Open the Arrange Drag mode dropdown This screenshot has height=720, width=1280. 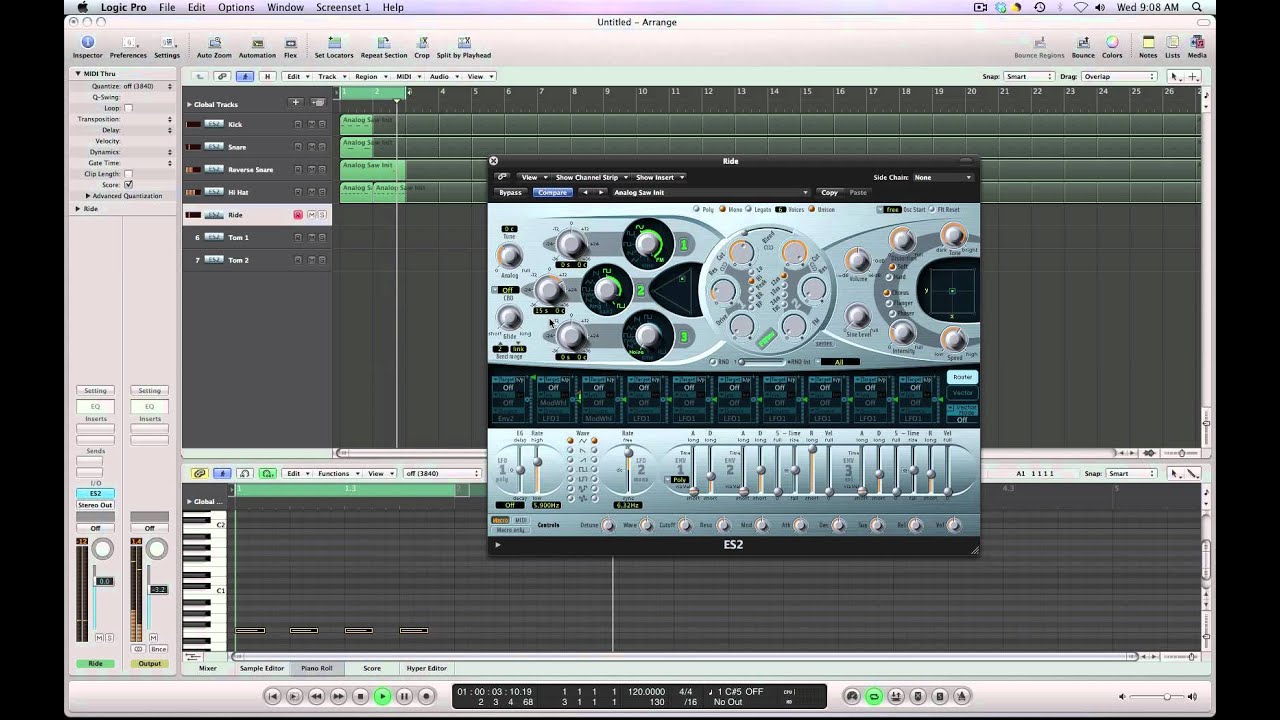click(x=1118, y=76)
